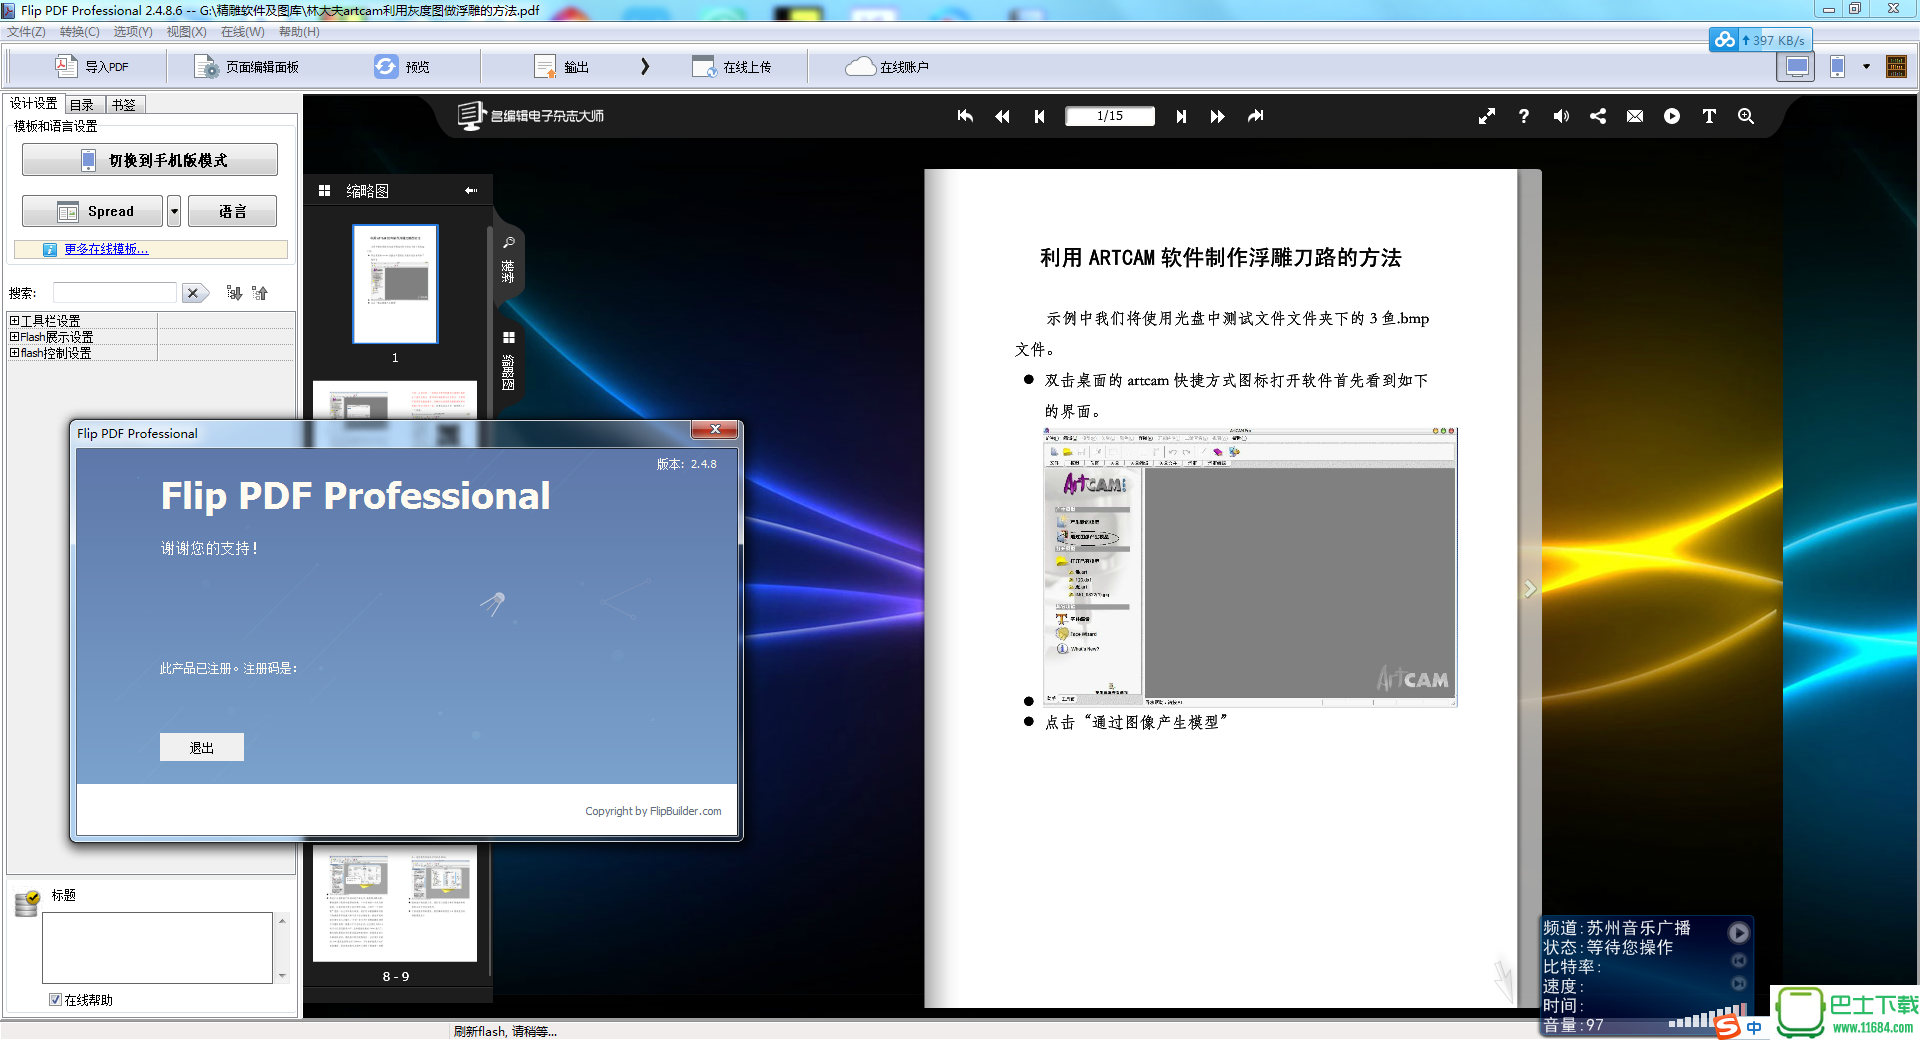
Task: Toggle the 在线帮助 checkbox
Action: click(56, 1000)
